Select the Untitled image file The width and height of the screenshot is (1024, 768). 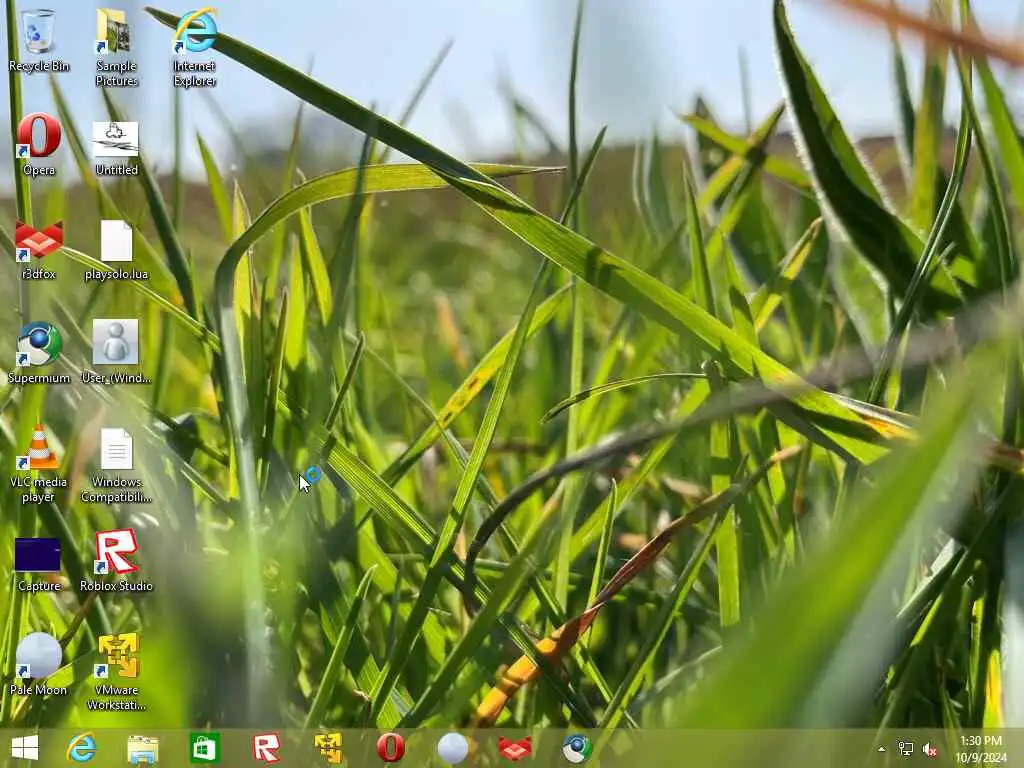116,148
